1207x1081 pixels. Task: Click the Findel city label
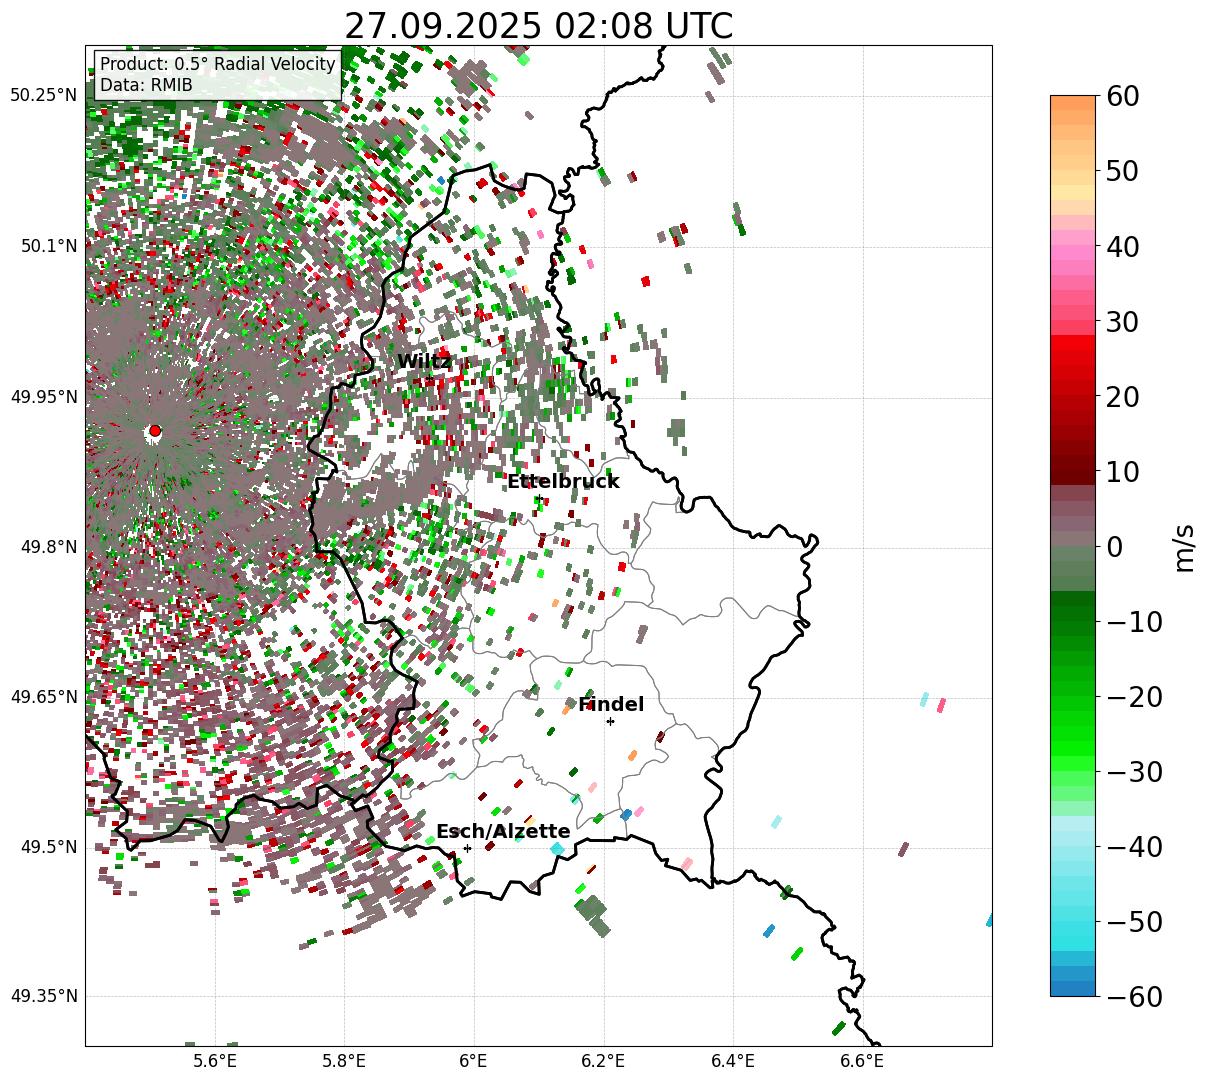click(610, 704)
